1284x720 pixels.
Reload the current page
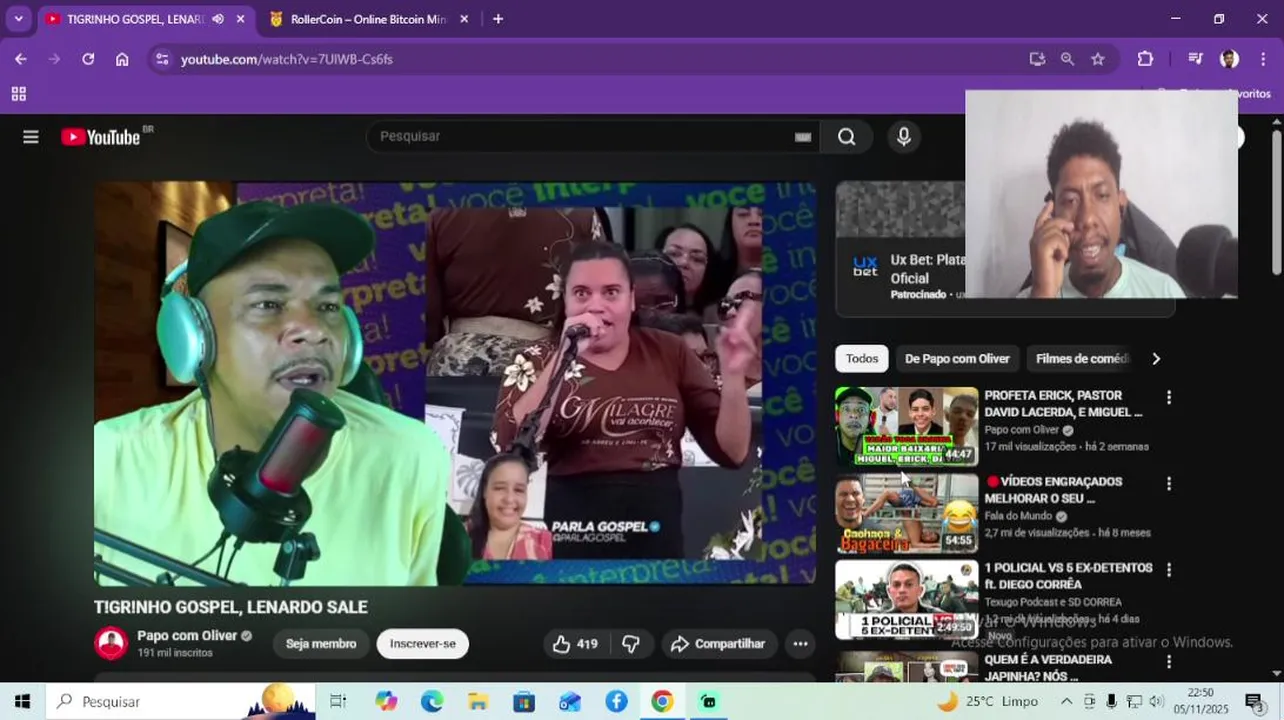pyautogui.click(x=88, y=59)
